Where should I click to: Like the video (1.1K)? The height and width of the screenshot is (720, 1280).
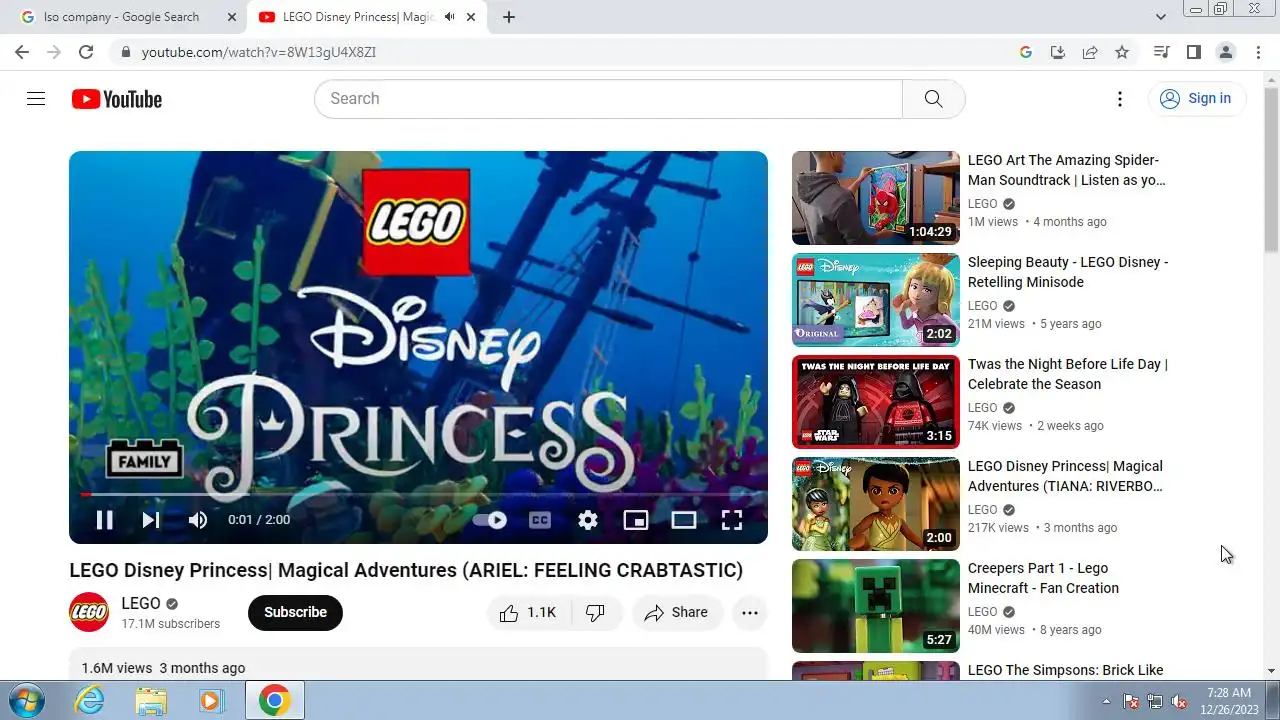pyautogui.click(x=529, y=613)
